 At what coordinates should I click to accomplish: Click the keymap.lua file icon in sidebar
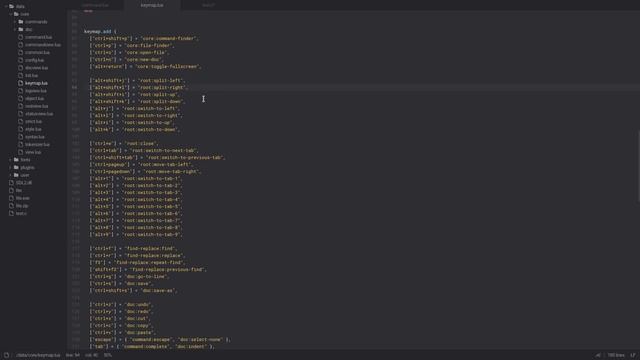click(x=20, y=83)
